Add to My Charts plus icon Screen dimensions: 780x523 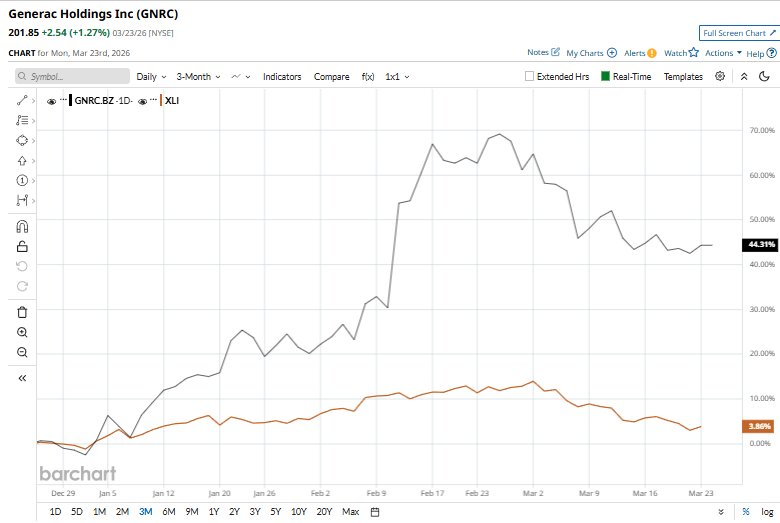coord(612,53)
